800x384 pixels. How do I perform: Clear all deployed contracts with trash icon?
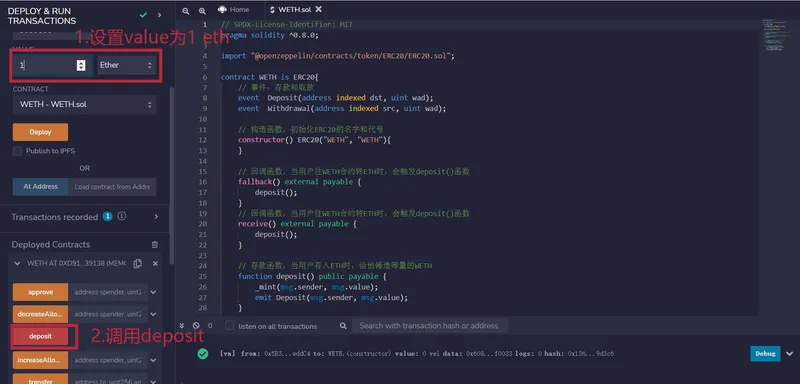click(x=155, y=245)
